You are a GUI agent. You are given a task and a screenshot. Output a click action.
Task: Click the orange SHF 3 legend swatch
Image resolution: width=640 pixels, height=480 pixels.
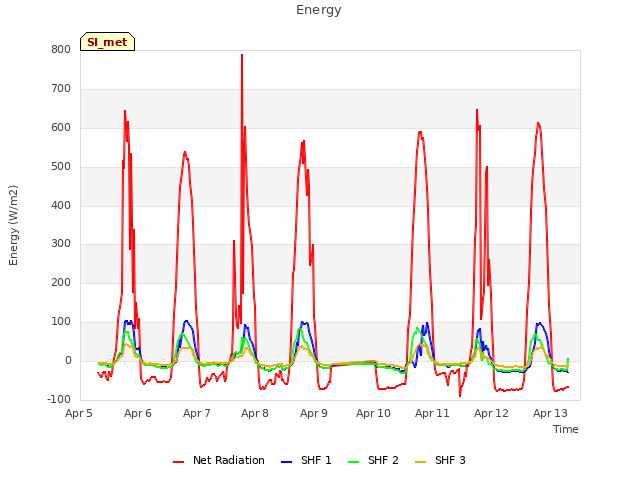[420, 462]
